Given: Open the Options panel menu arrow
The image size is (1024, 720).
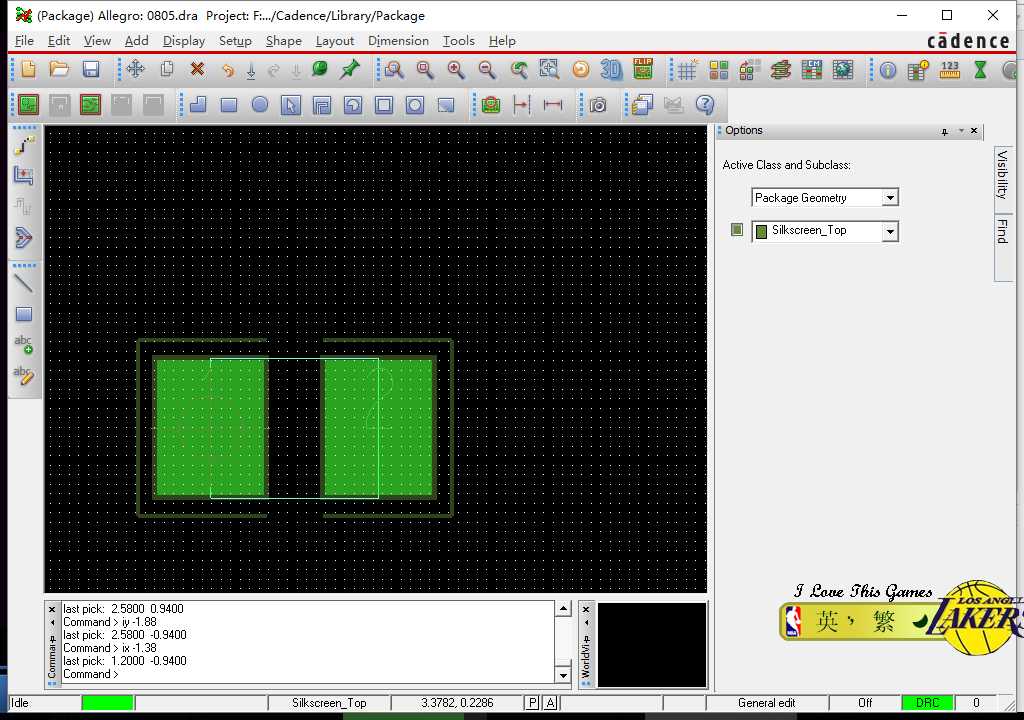Looking at the screenshot, I should (961, 131).
